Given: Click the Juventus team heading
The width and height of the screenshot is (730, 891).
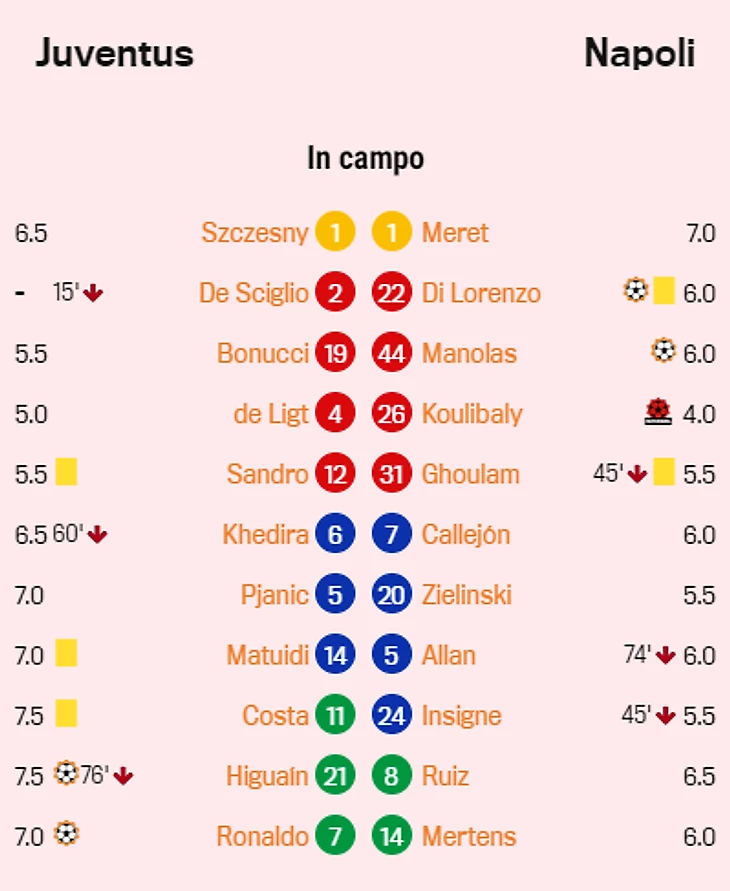Looking at the screenshot, I should click(114, 53).
